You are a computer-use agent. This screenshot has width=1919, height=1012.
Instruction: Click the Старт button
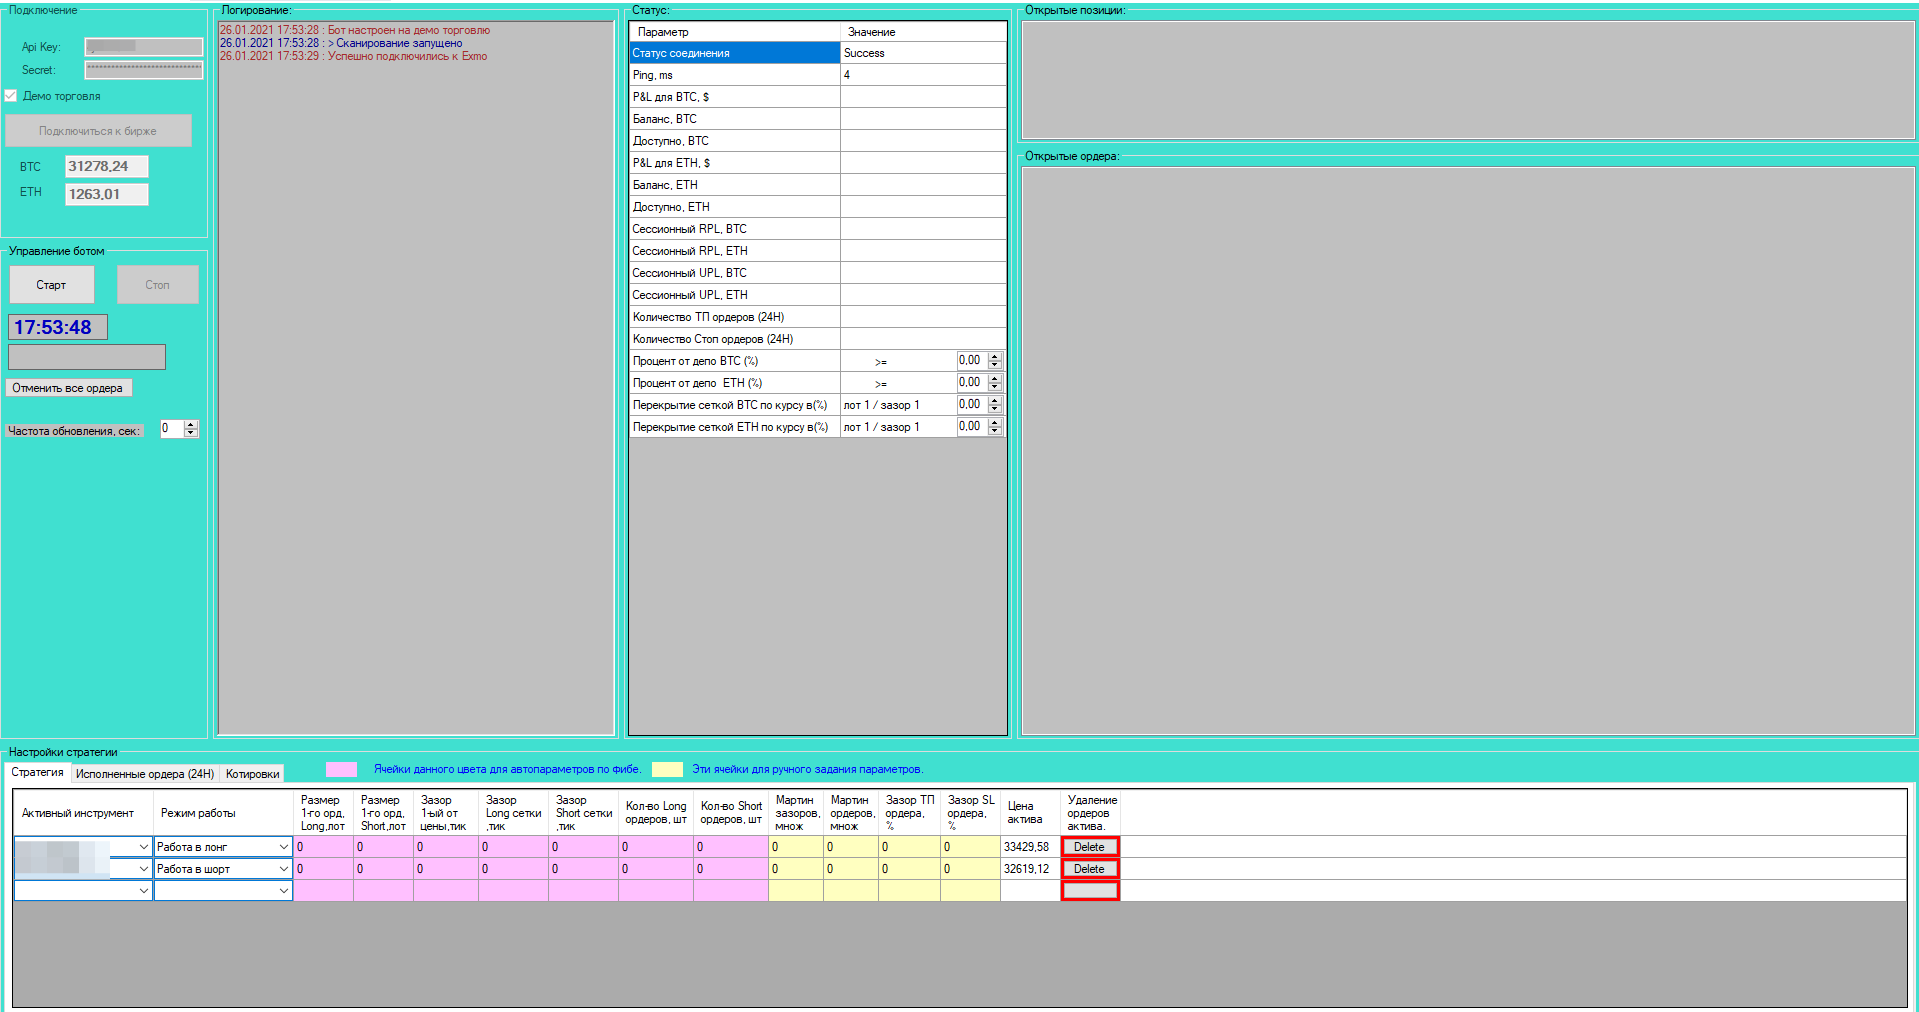tap(52, 285)
